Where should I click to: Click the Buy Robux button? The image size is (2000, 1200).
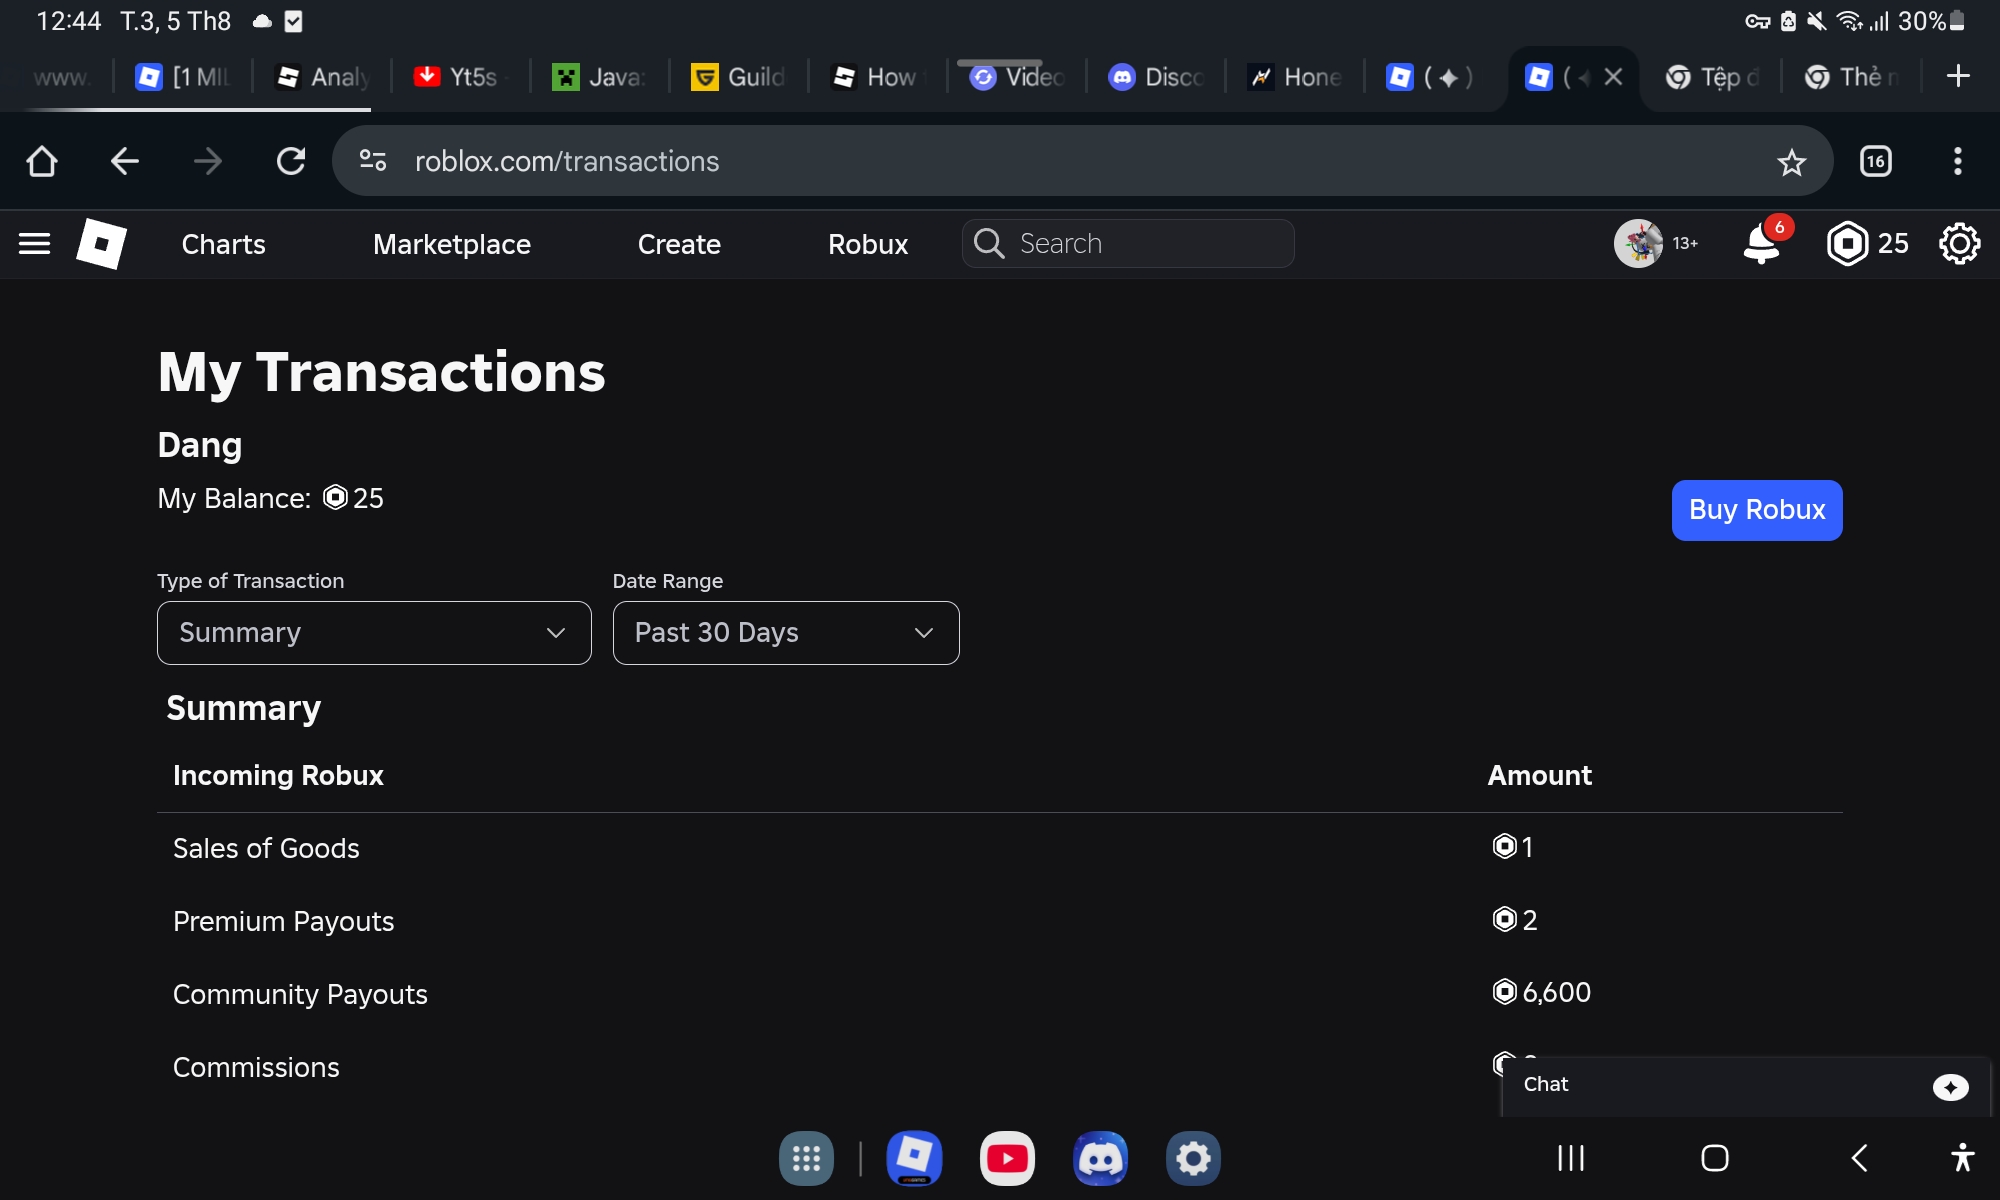click(1756, 510)
